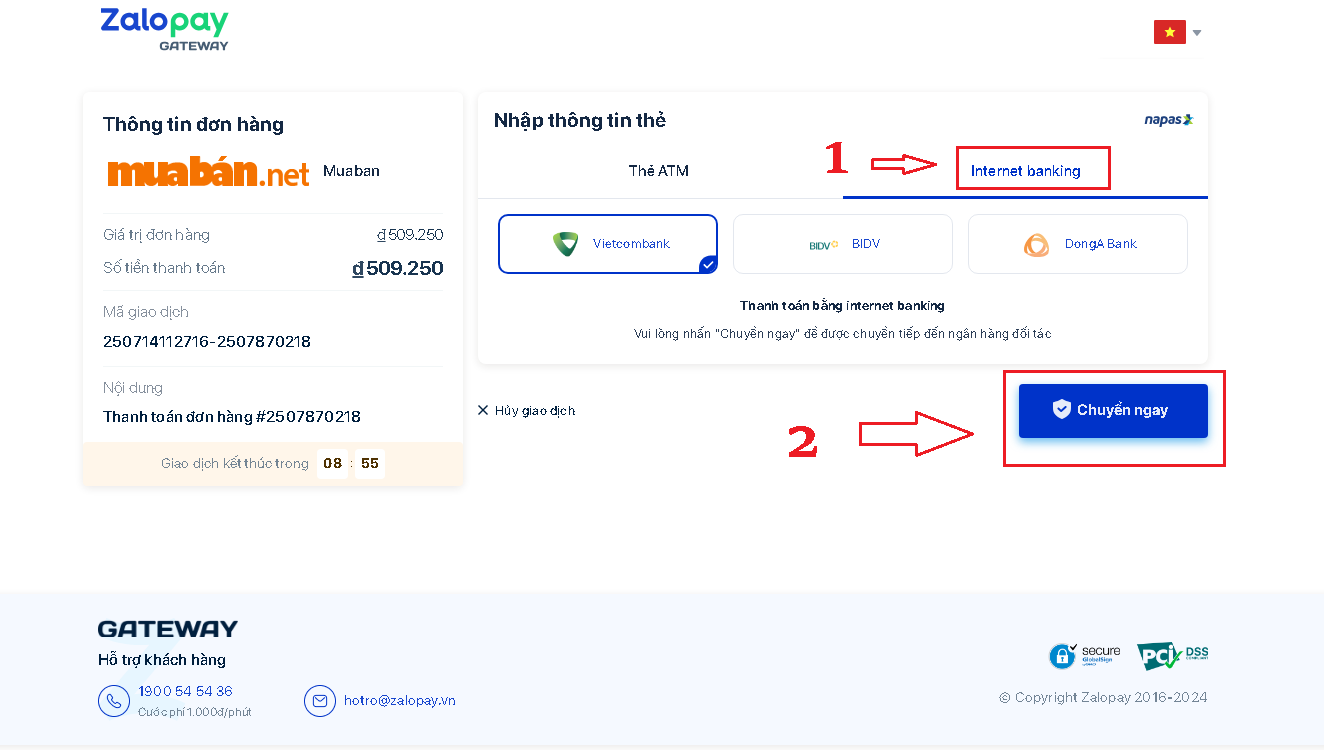
Task: Click the Thông tin đơn hàng heading
Action: (x=193, y=125)
